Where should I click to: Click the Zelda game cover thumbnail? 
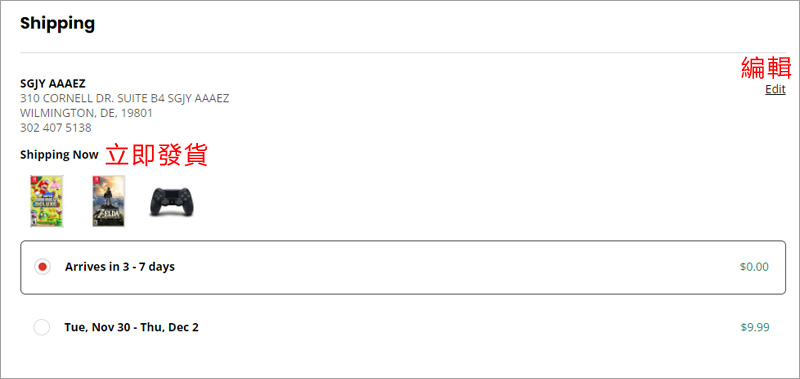coord(109,201)
